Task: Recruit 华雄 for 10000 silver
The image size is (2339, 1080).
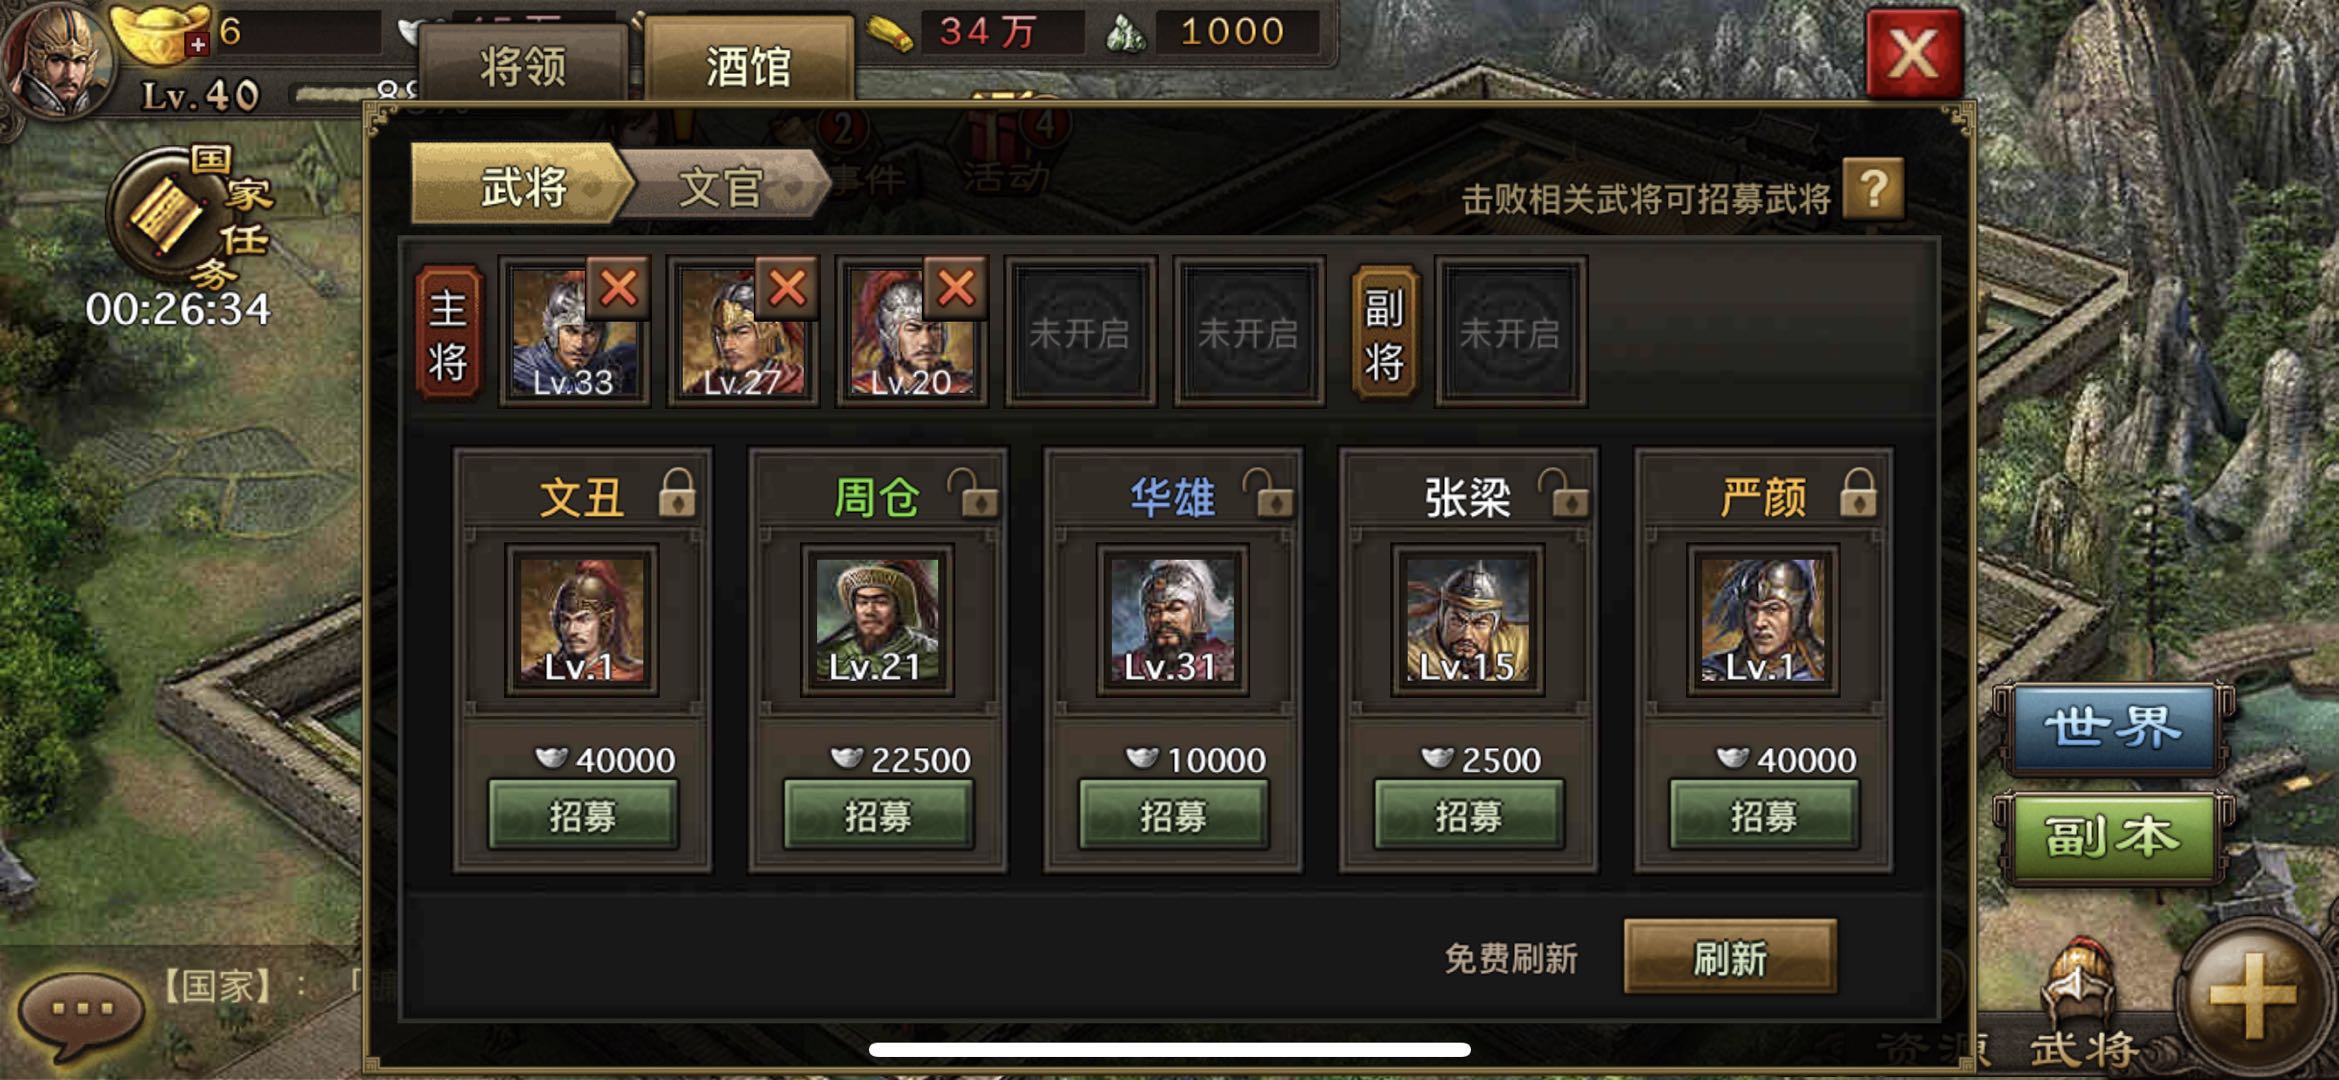Action: [x=1173, y=816]
